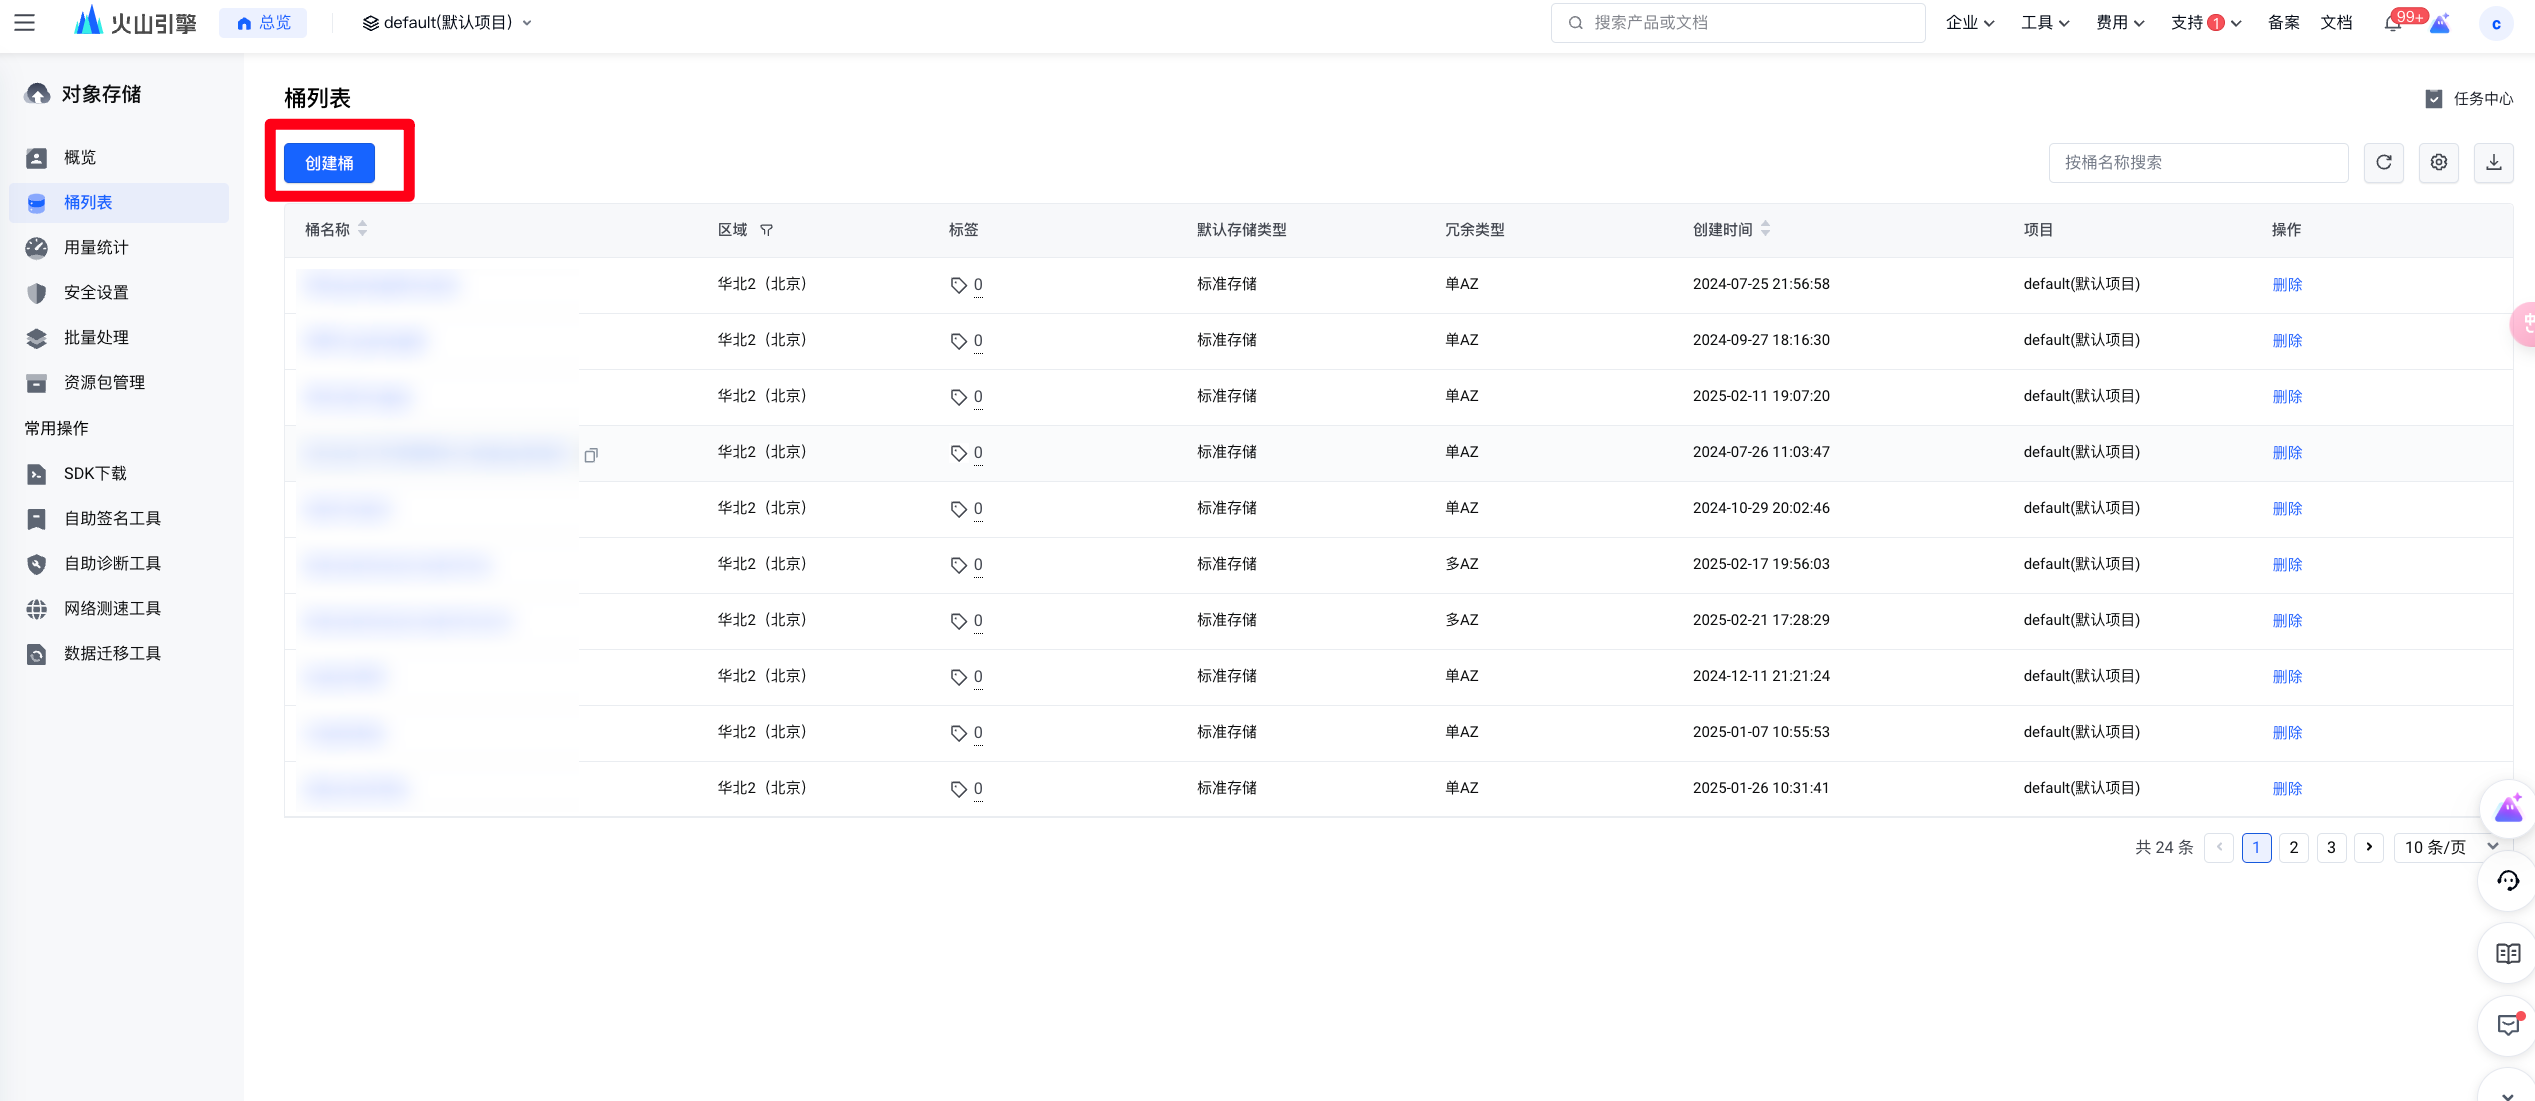Expand the Tools menu

click(2045, 23)
